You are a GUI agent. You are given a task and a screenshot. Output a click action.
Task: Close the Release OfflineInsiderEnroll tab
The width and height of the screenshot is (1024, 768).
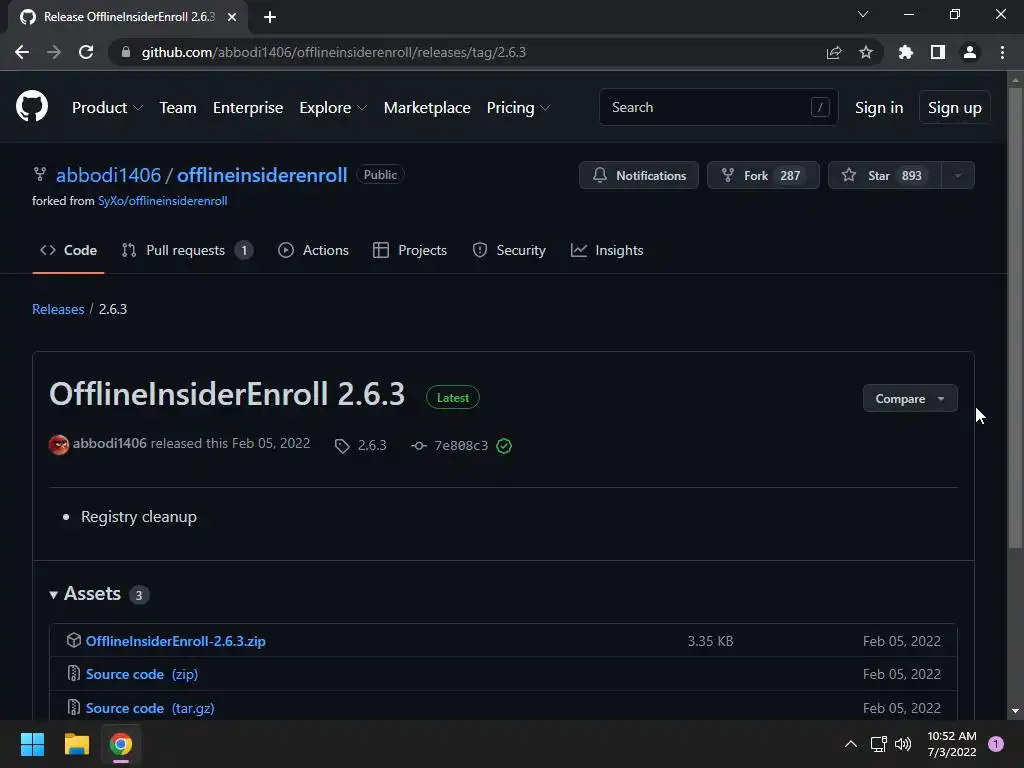coord(232,17)
